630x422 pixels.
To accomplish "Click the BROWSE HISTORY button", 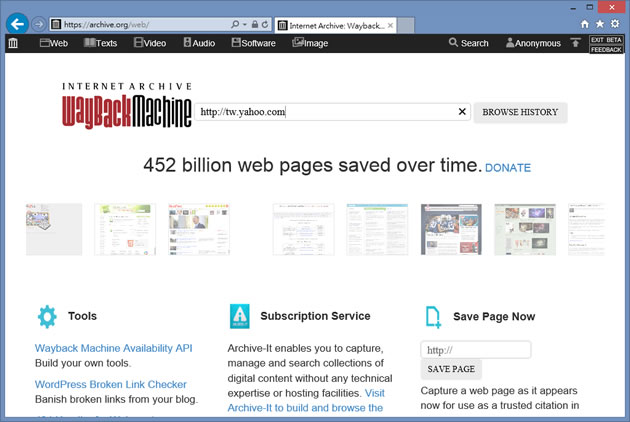I will (520, 112).
